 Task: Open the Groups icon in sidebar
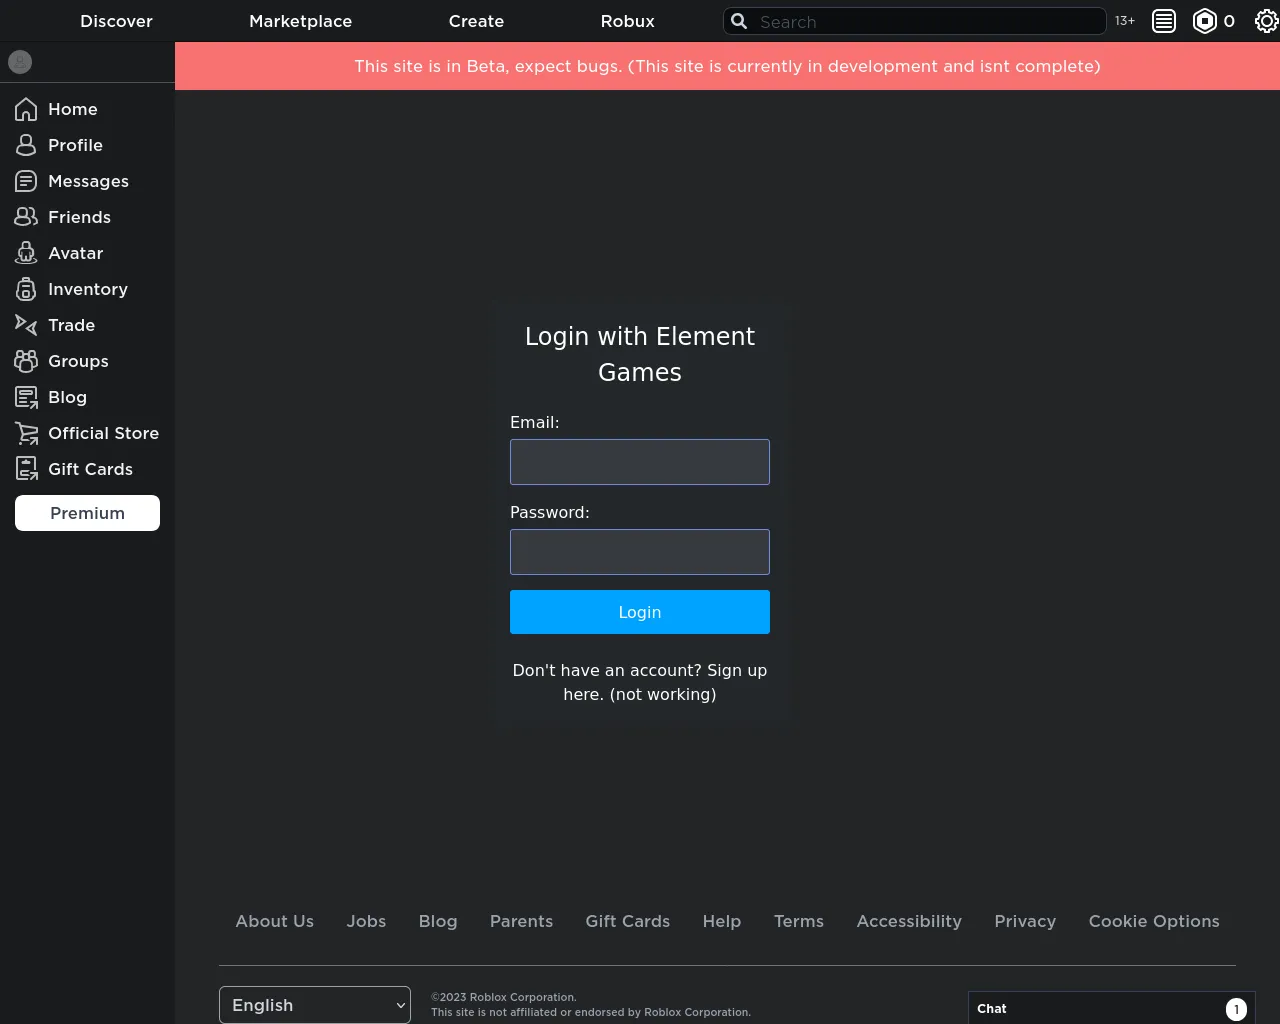pyautogui.click(x=26, y=361)
